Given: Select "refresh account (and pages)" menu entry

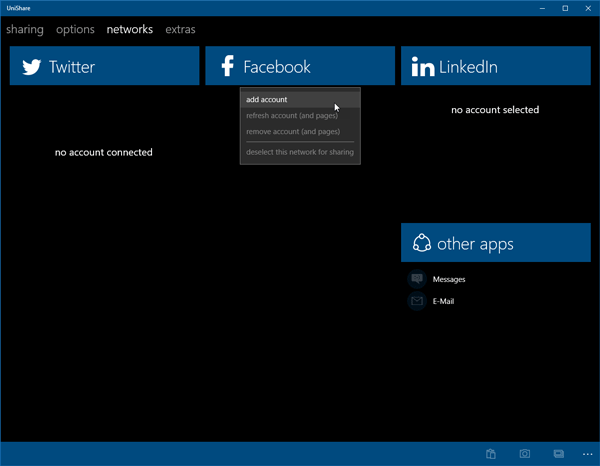Looking at the screenshot, I should [x=292, y=116].
